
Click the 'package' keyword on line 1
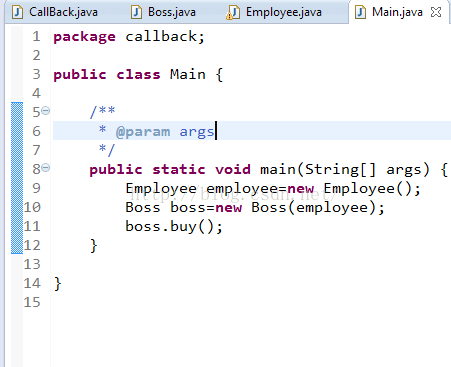coord(85,37)
